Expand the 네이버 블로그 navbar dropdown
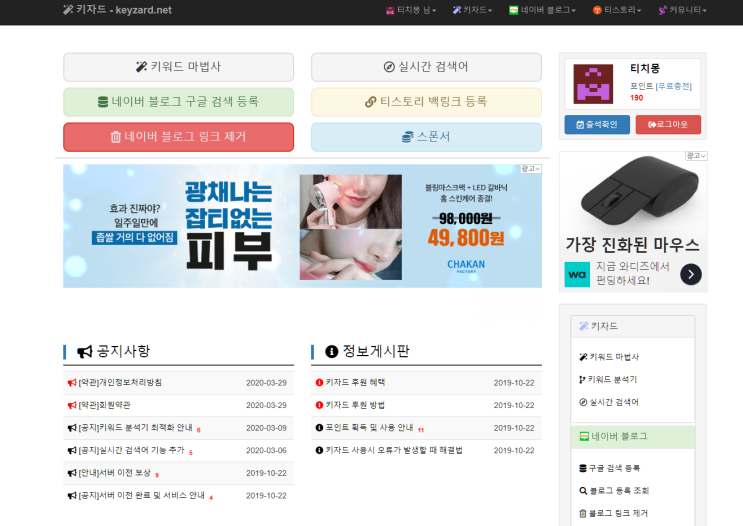This screenshot has height=526, width=743. (x=542, y=10)
